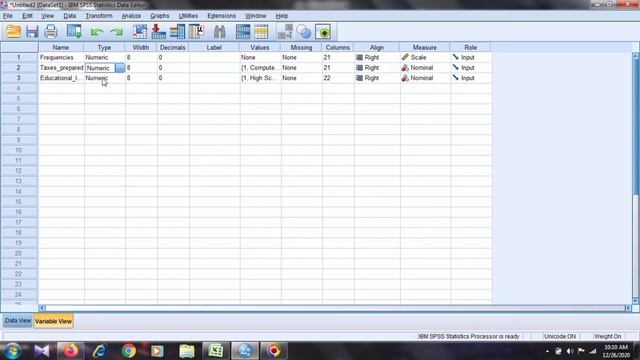Image resolution: width=640 pixels, height=360 pixels.
Task: Open the Windows Start button
Action: tap(13, 351)
